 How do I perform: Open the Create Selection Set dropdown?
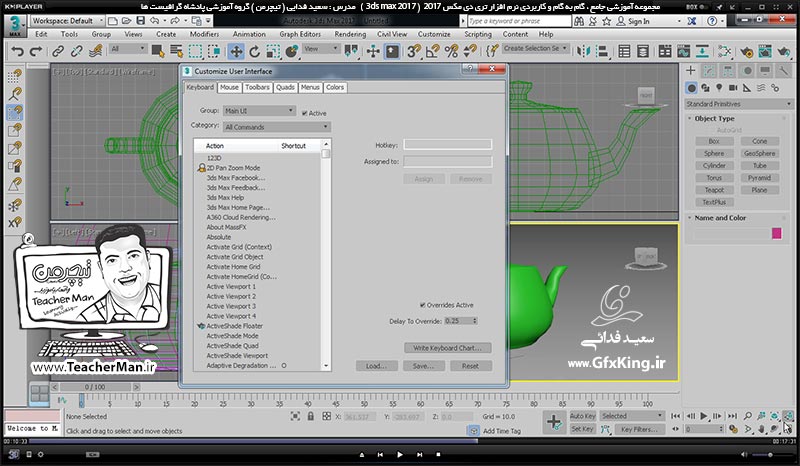point(536,48)
